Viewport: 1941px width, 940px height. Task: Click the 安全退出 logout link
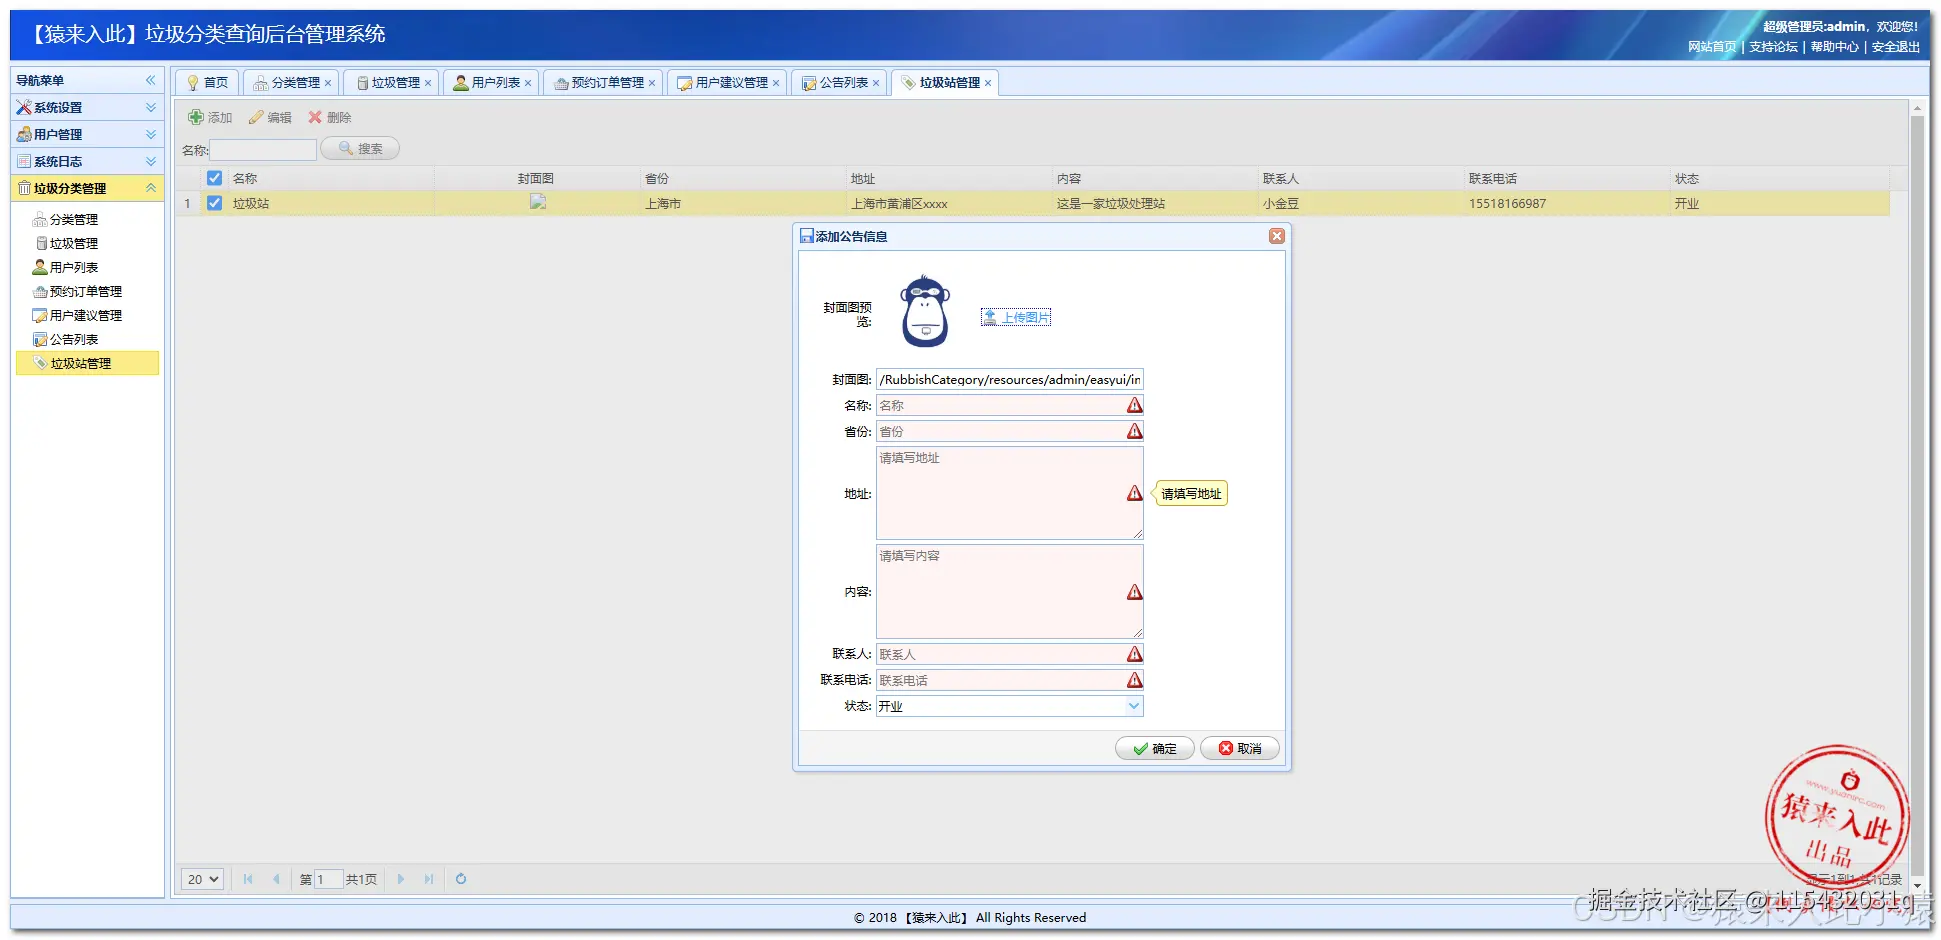1896,47
